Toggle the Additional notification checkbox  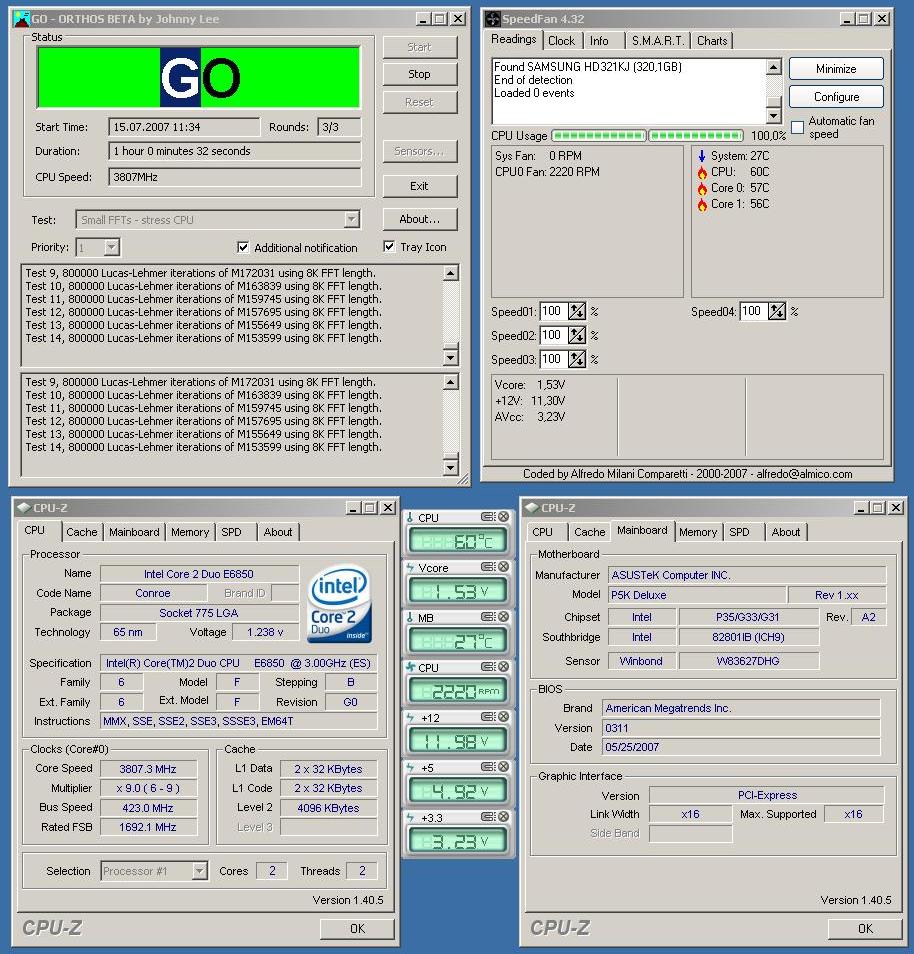pyautogui.click(x=243, y=247)
